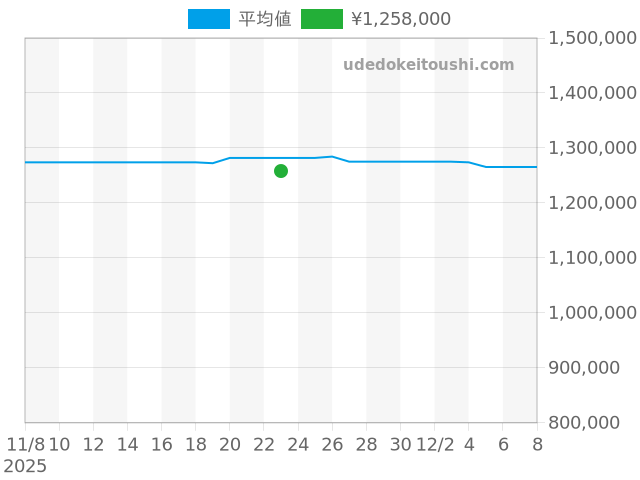Click the green legend color box
Viewport: 640px width, 480px height.
(322, 19)
